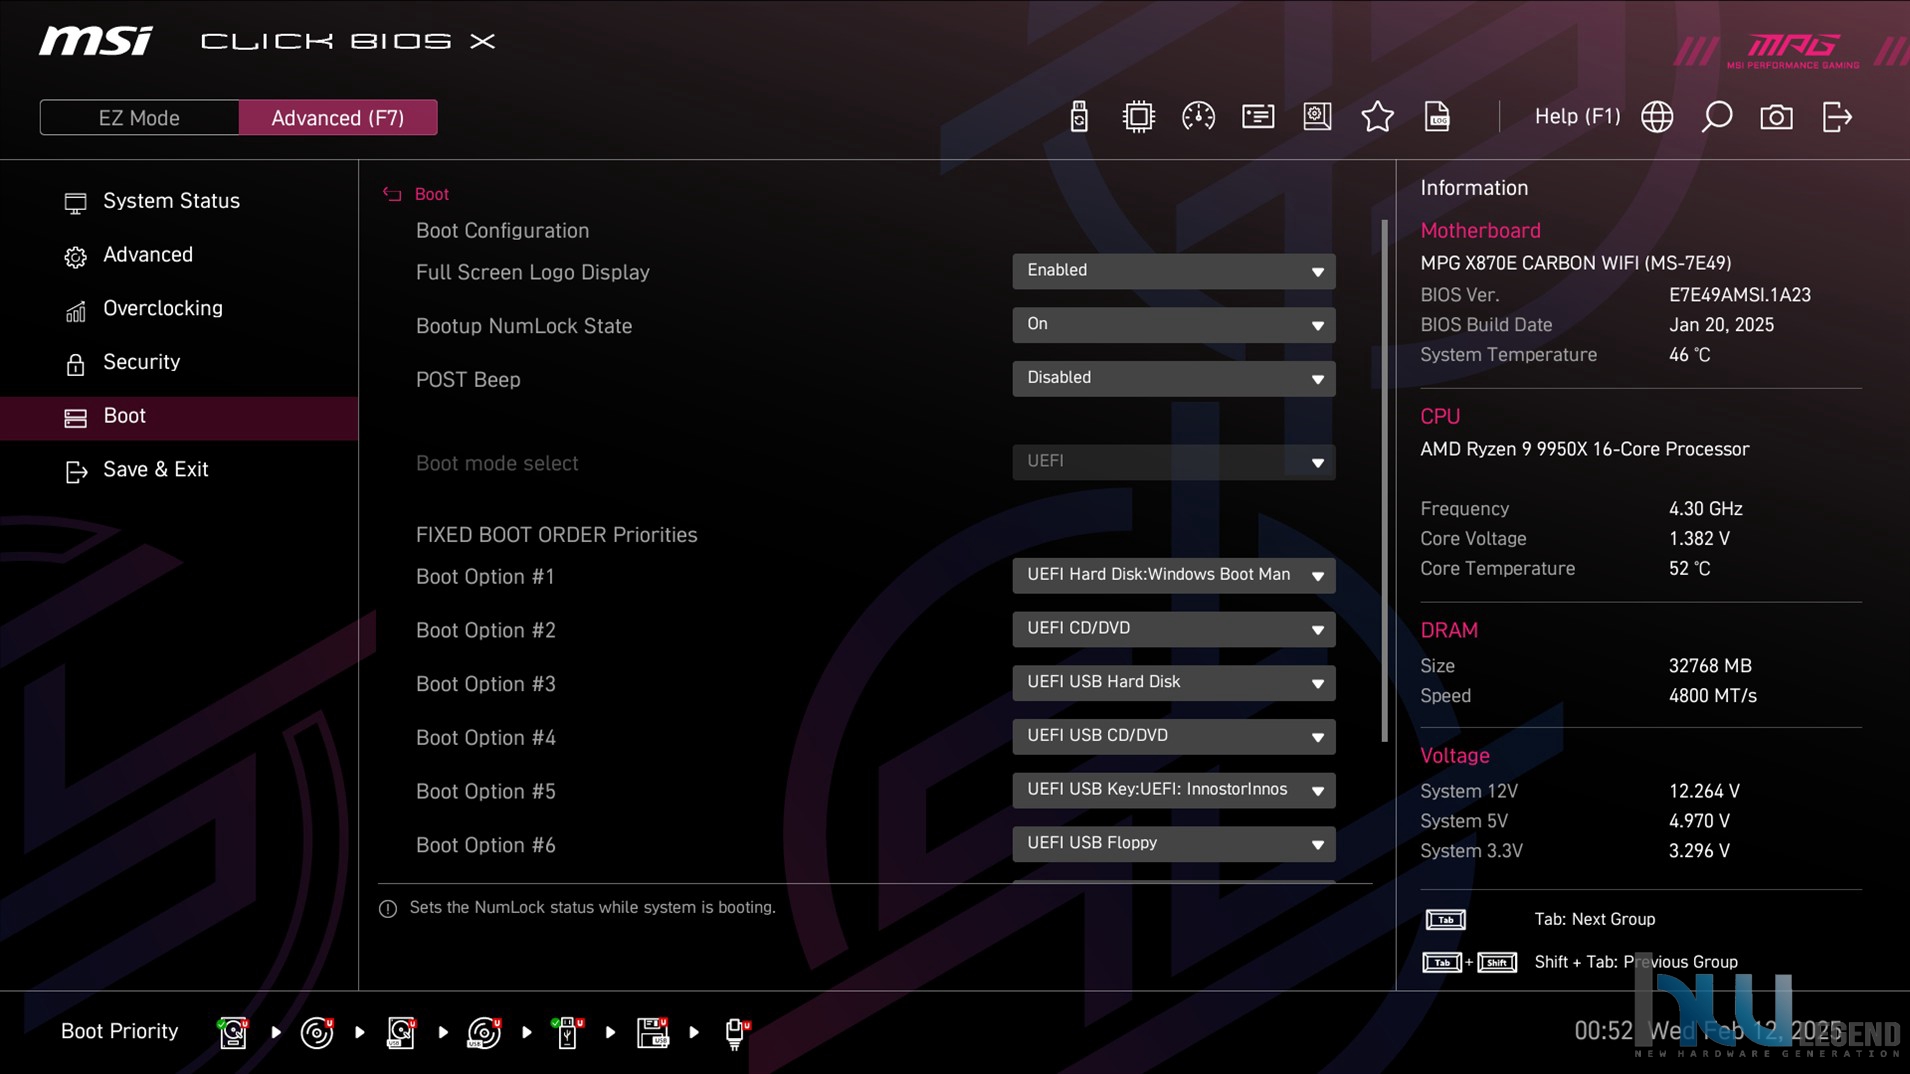Select the hard disk boot priority icon
Viewport: 1910px width, 1074px height.
[233, 1032]
